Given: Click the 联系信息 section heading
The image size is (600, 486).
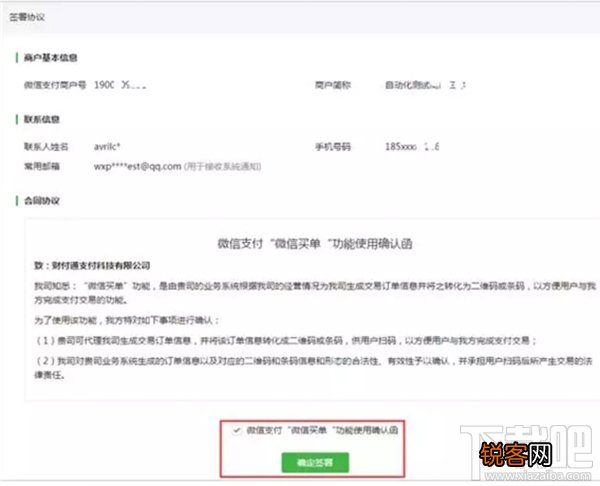Looking at the screenshot, I should coord(42,119).
